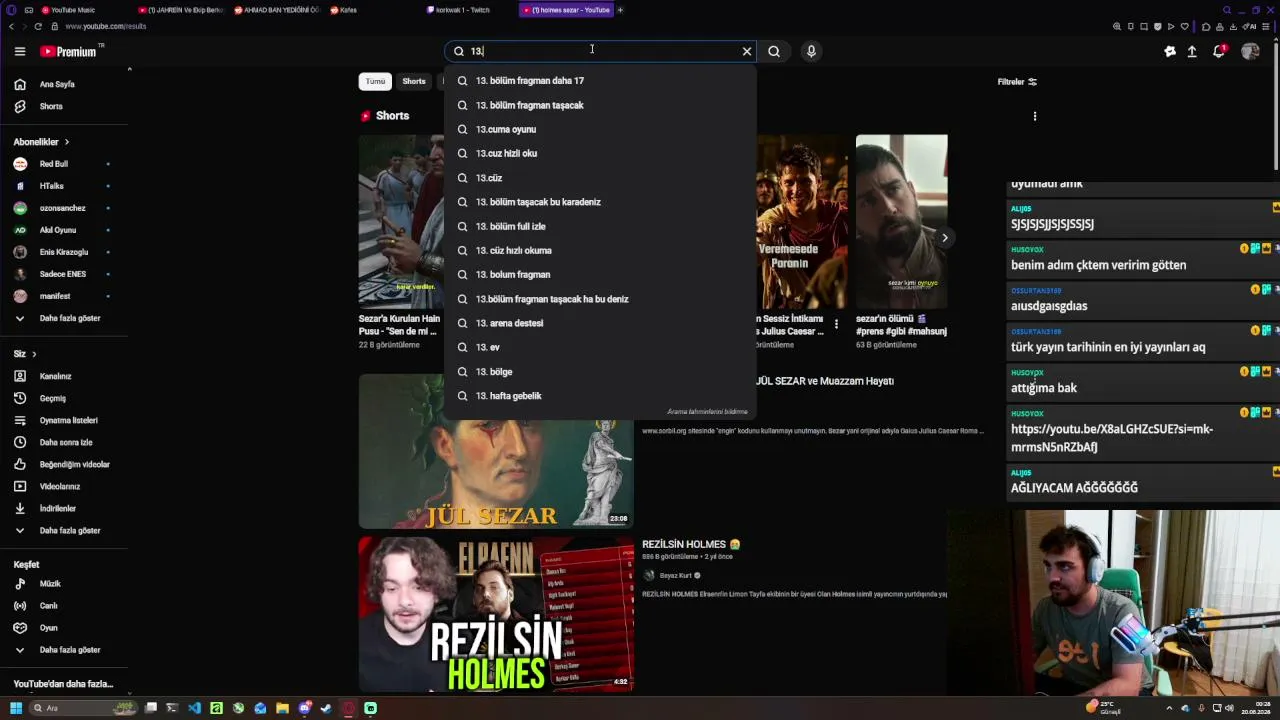Open Daha sonra izle list
The width and height of the screenshot is (1280, 720).
click(64, 442)
